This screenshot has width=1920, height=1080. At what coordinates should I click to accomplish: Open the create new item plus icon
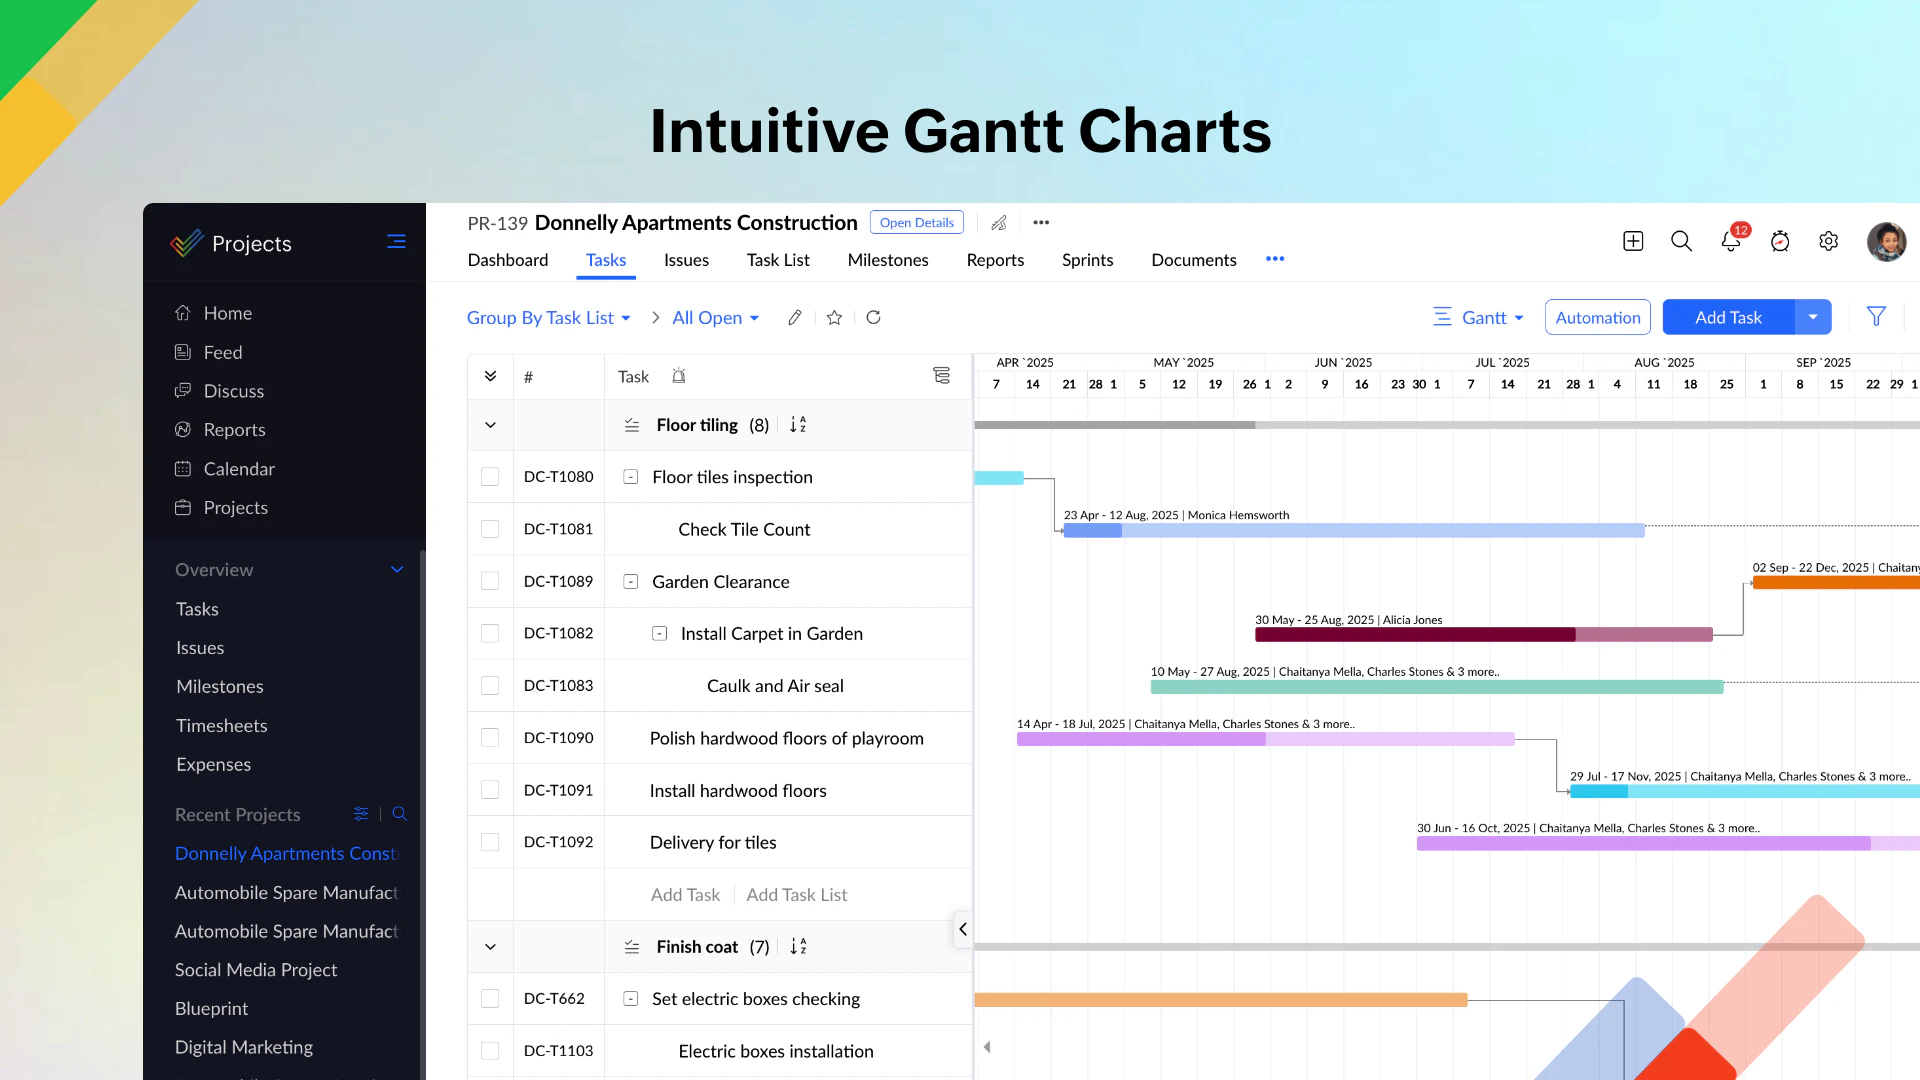(1632, 241)
